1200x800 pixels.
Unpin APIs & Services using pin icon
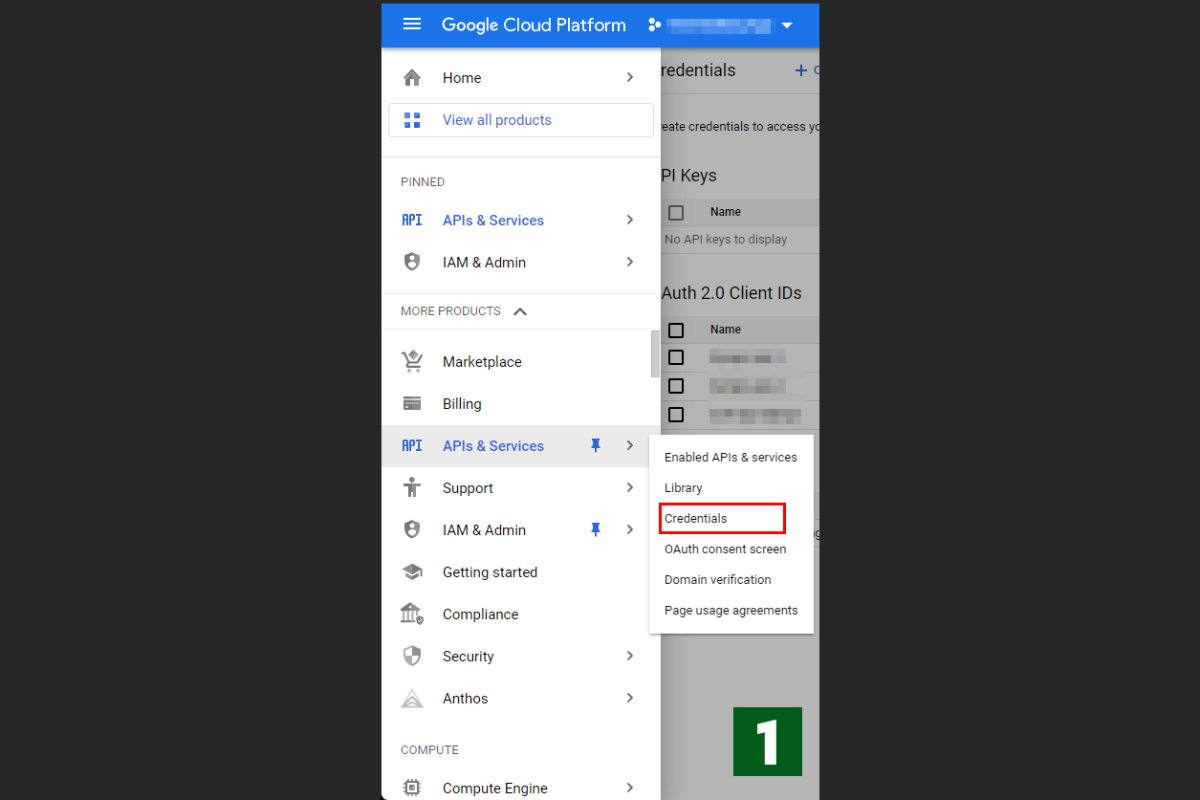596,446
